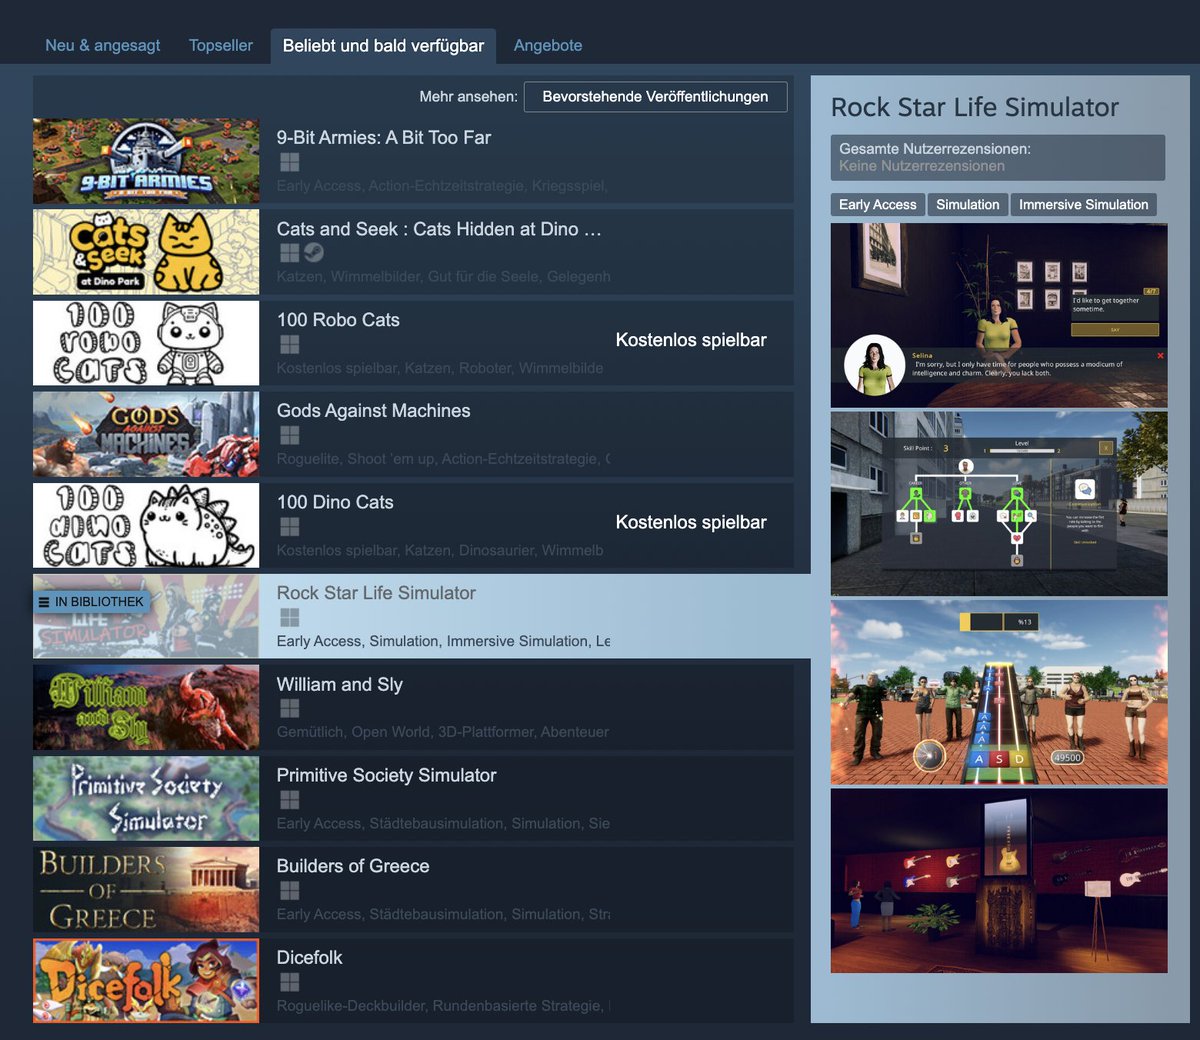The image size is (1200, 1040).
Task: Click the Simulation tag in preview
Action: 968,204
